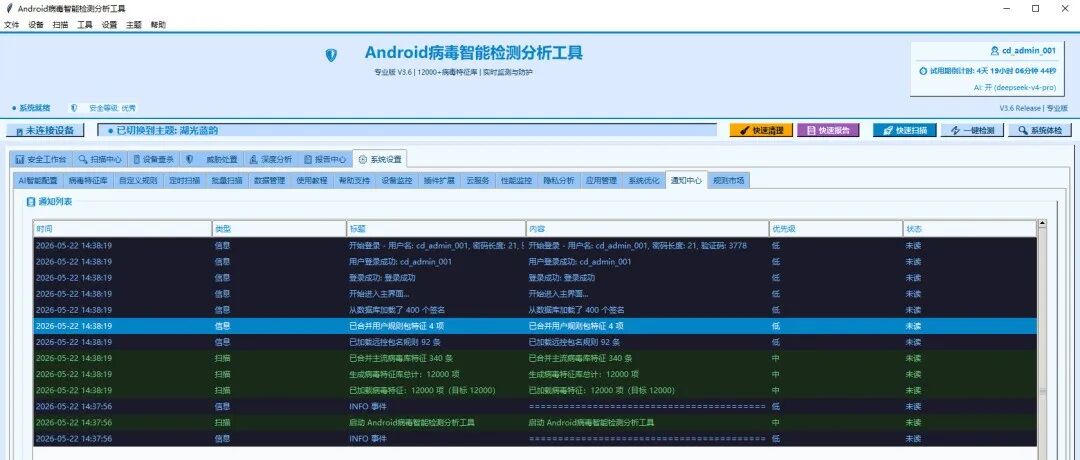Click the 未连接设备 button

(x=45, y=130)
